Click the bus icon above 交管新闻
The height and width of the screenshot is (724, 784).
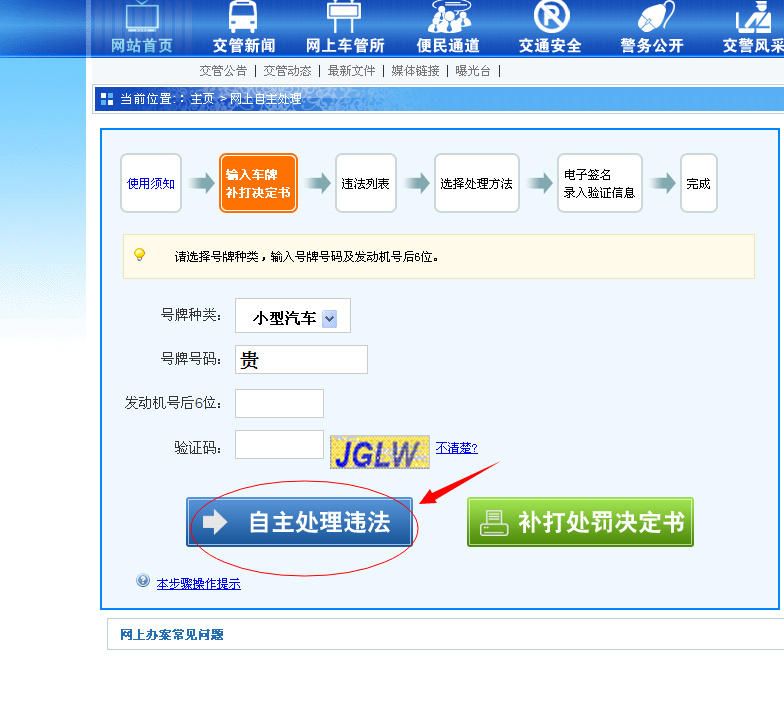243,16
